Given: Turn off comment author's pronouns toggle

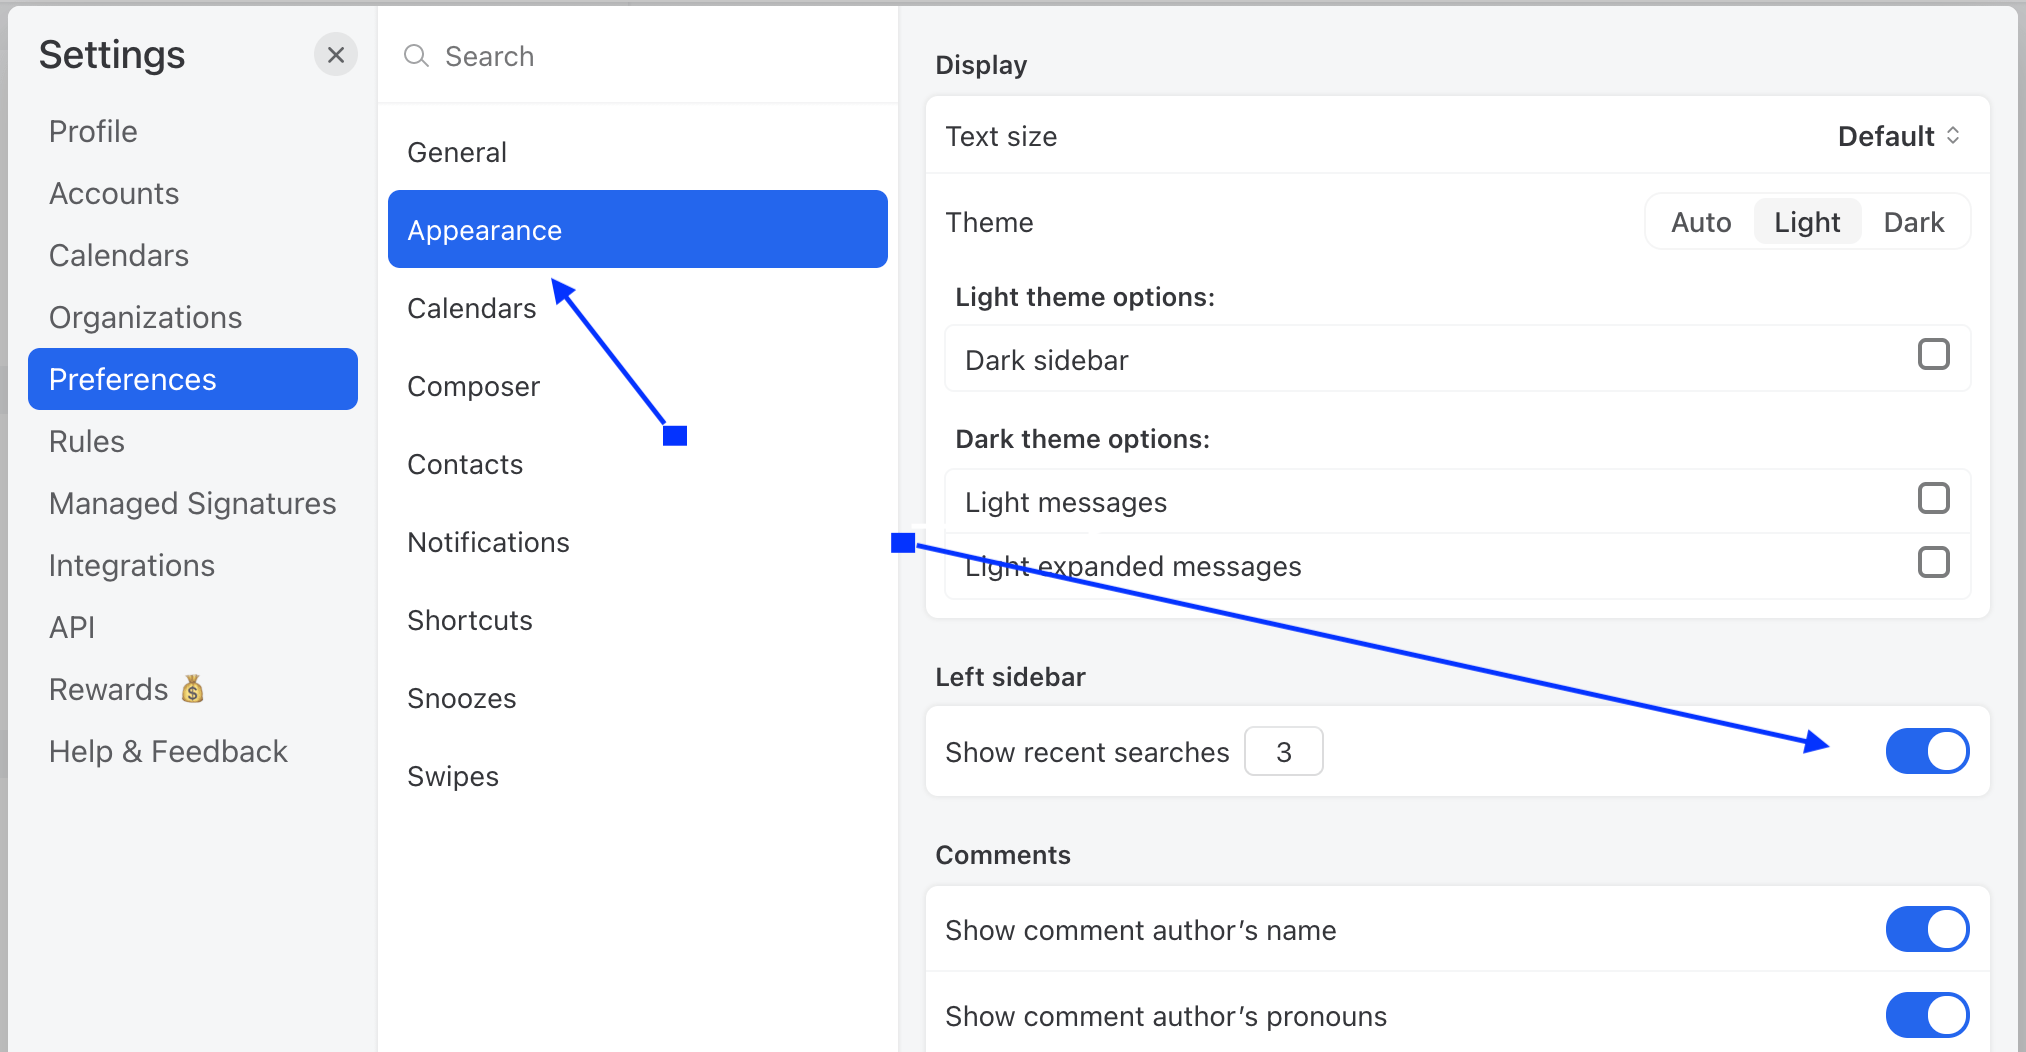Looking at the screenshot, I should click(x=1927, y=1015).
